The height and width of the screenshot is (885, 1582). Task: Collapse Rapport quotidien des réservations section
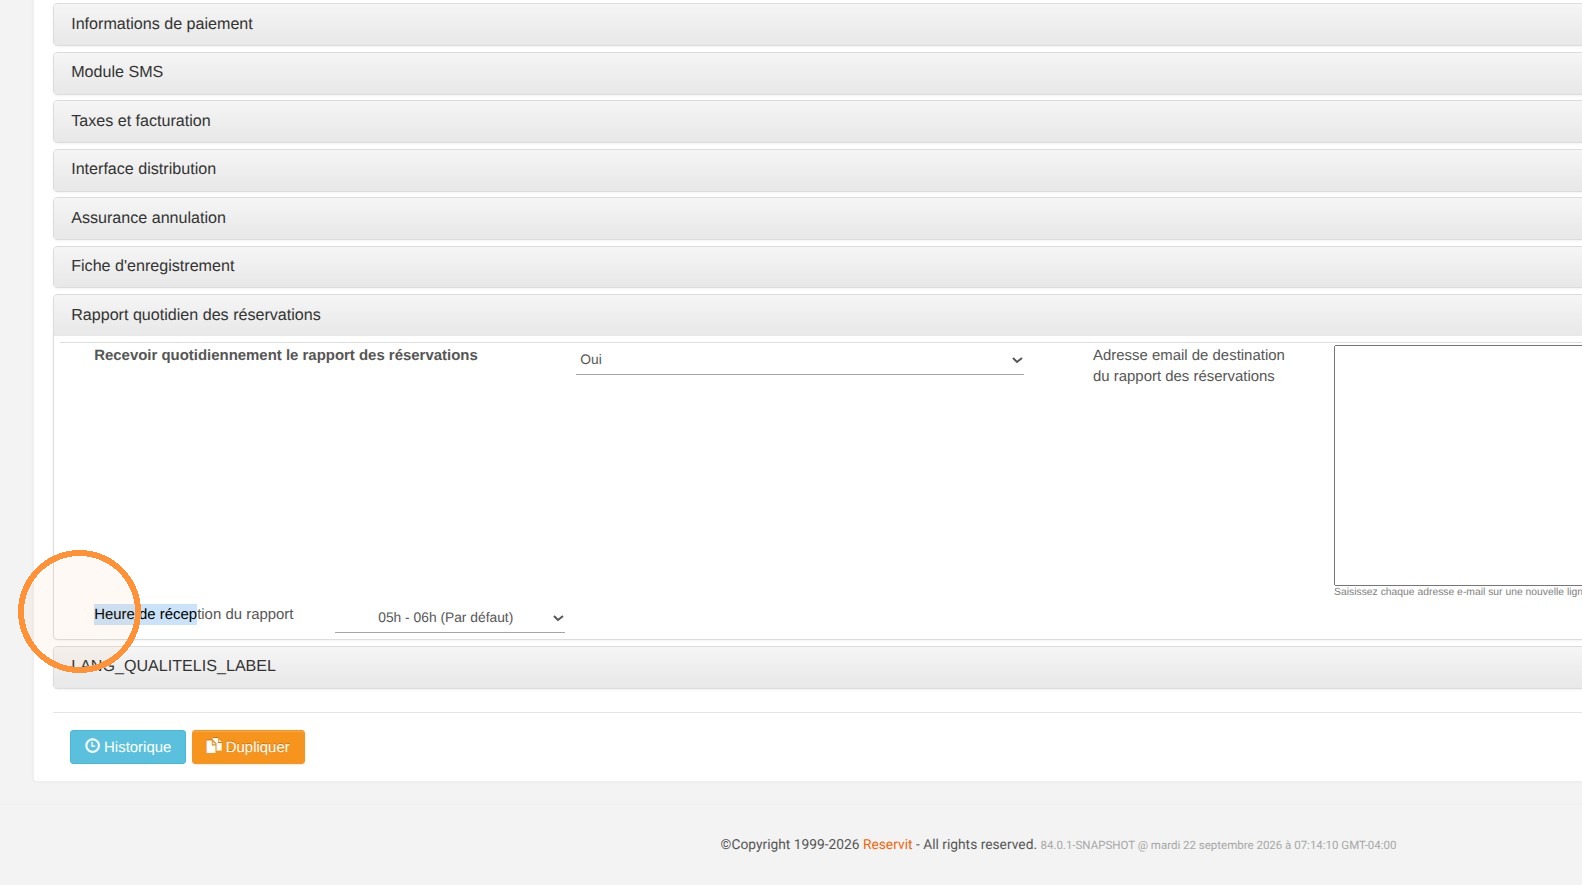pos(817,315)
